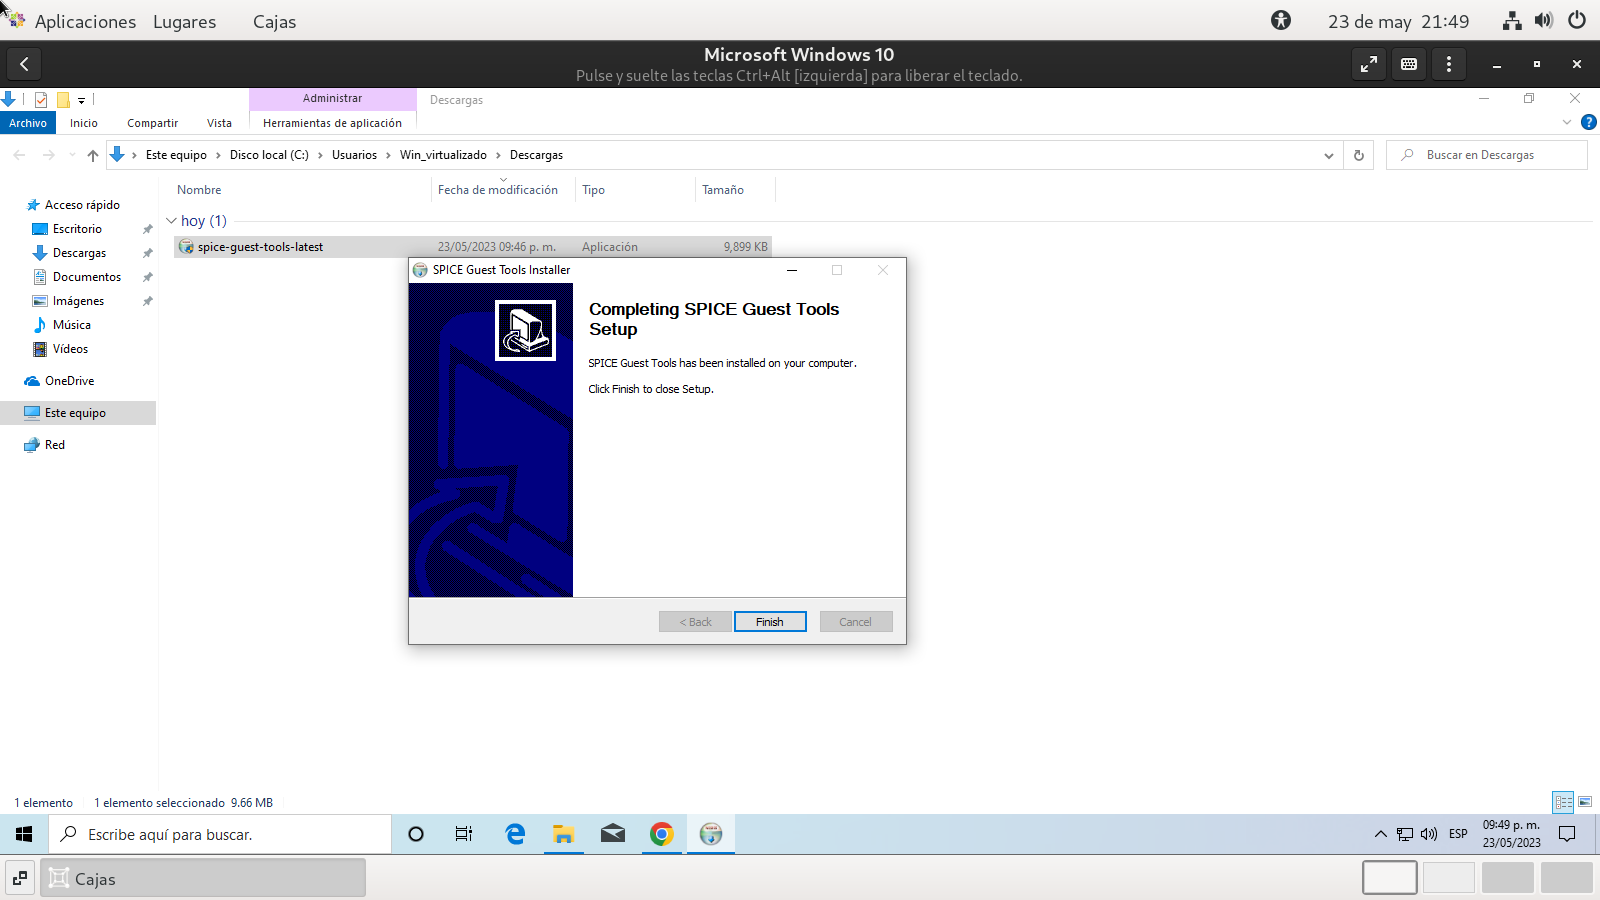This screenshot has width=1600, height=900.
Task: Switch to large icons view in Explorer
Action: pyautogui.click(x=1585, y=802)
